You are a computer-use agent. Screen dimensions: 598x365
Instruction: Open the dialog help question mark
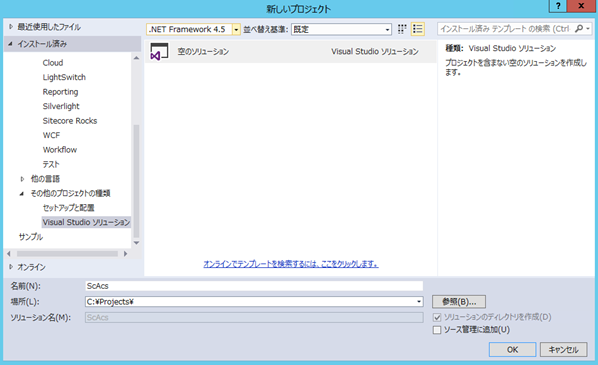558,6
